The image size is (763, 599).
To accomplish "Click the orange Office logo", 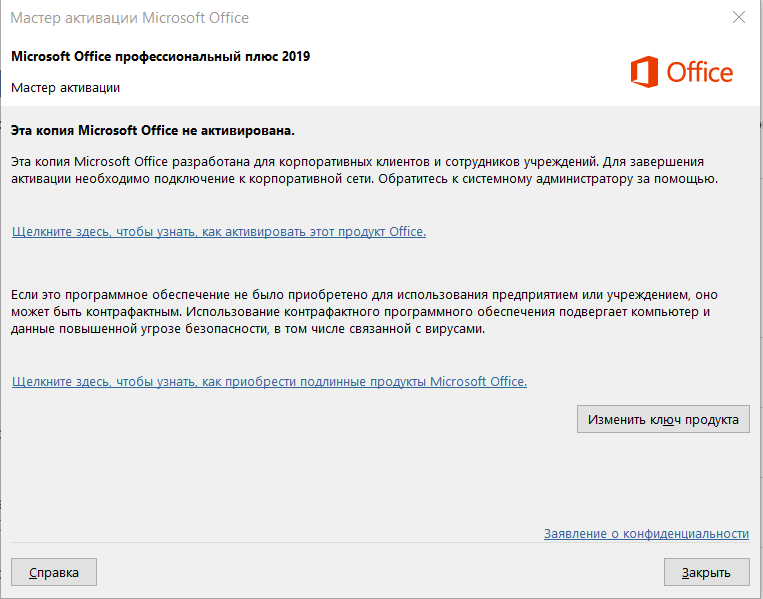I will pyautogui.click(x=682, y=72).
